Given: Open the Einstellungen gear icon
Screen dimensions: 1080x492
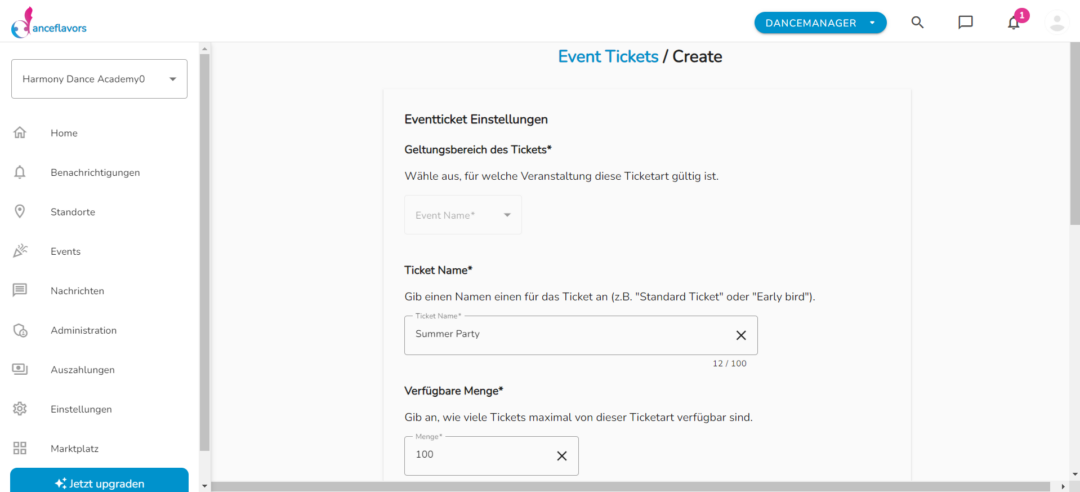Looking at the screenshot, I should click(20, 409).
